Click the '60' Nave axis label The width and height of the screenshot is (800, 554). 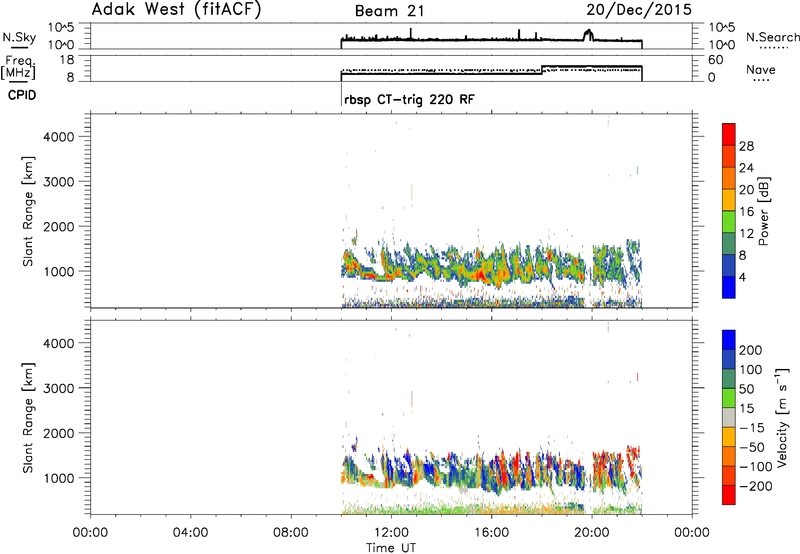click(x=715, y=60)
